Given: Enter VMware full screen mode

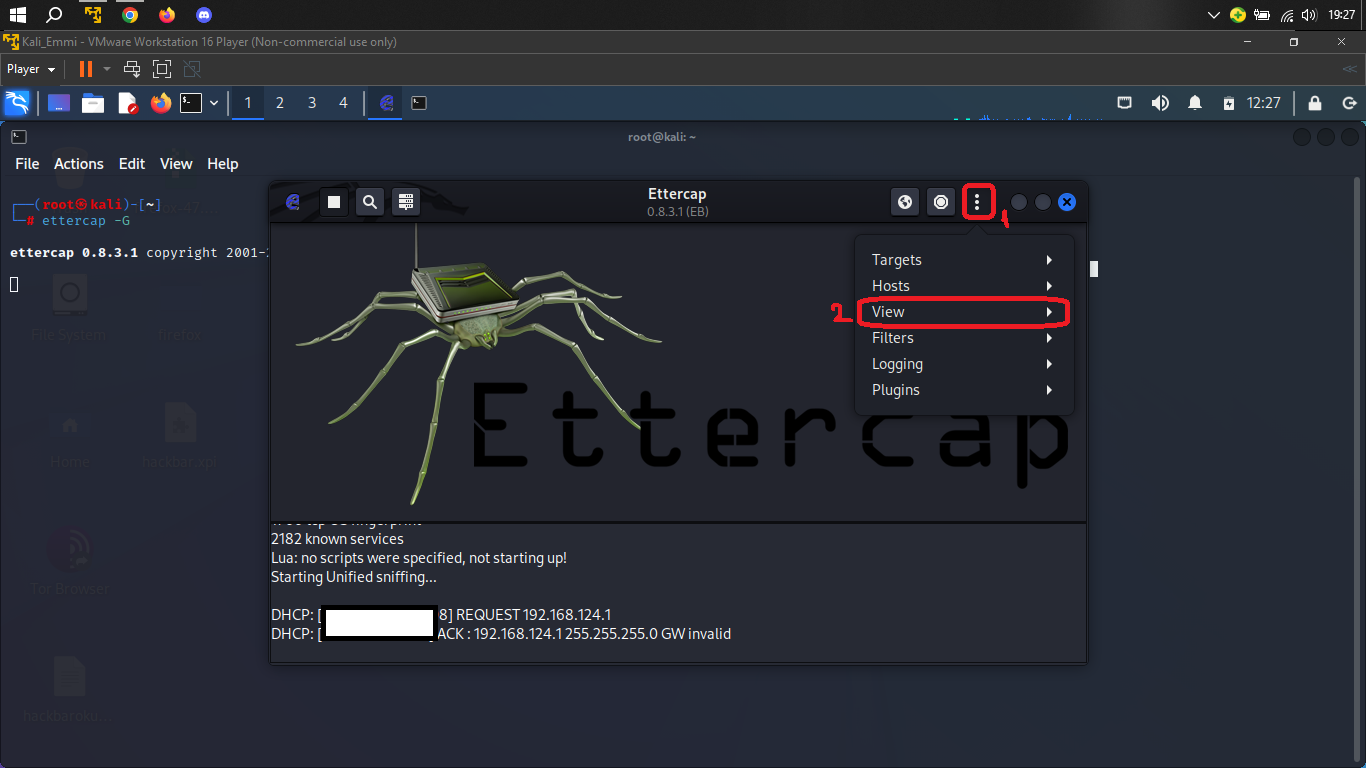Looking at the screenshot, I should coord(162,69).
